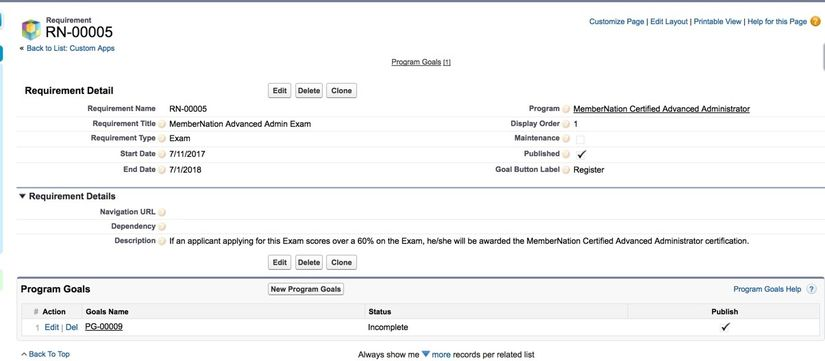Open the orange Help for this Page icon
This screenshot has height=361, width=825.
(816, 22)
